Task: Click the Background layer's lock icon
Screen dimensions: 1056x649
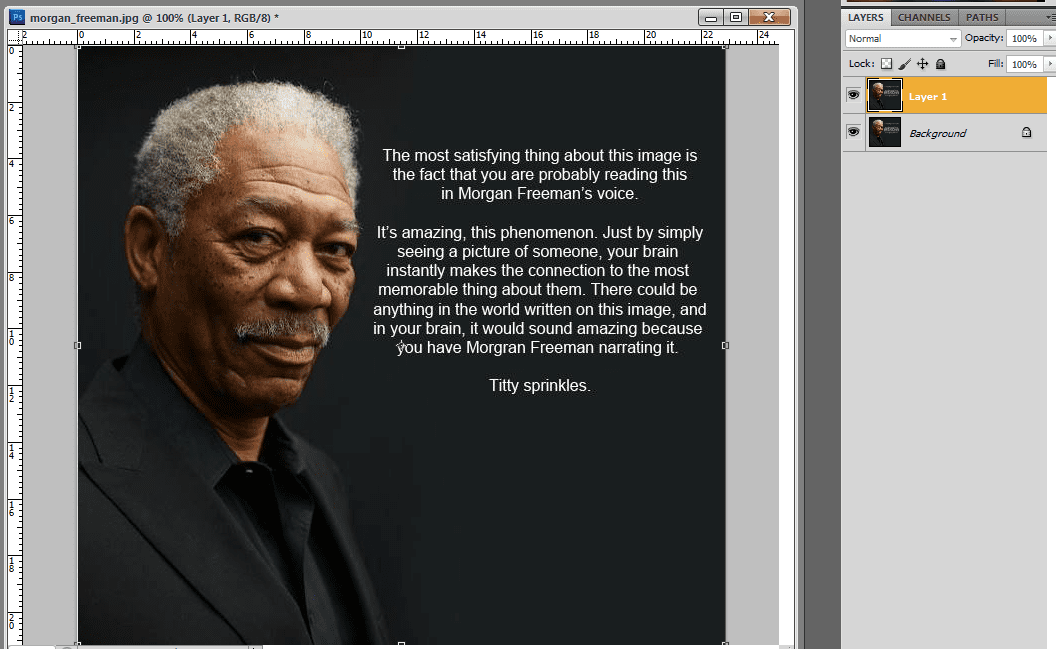Action: pyautogui.click(x=1026, y=132)
